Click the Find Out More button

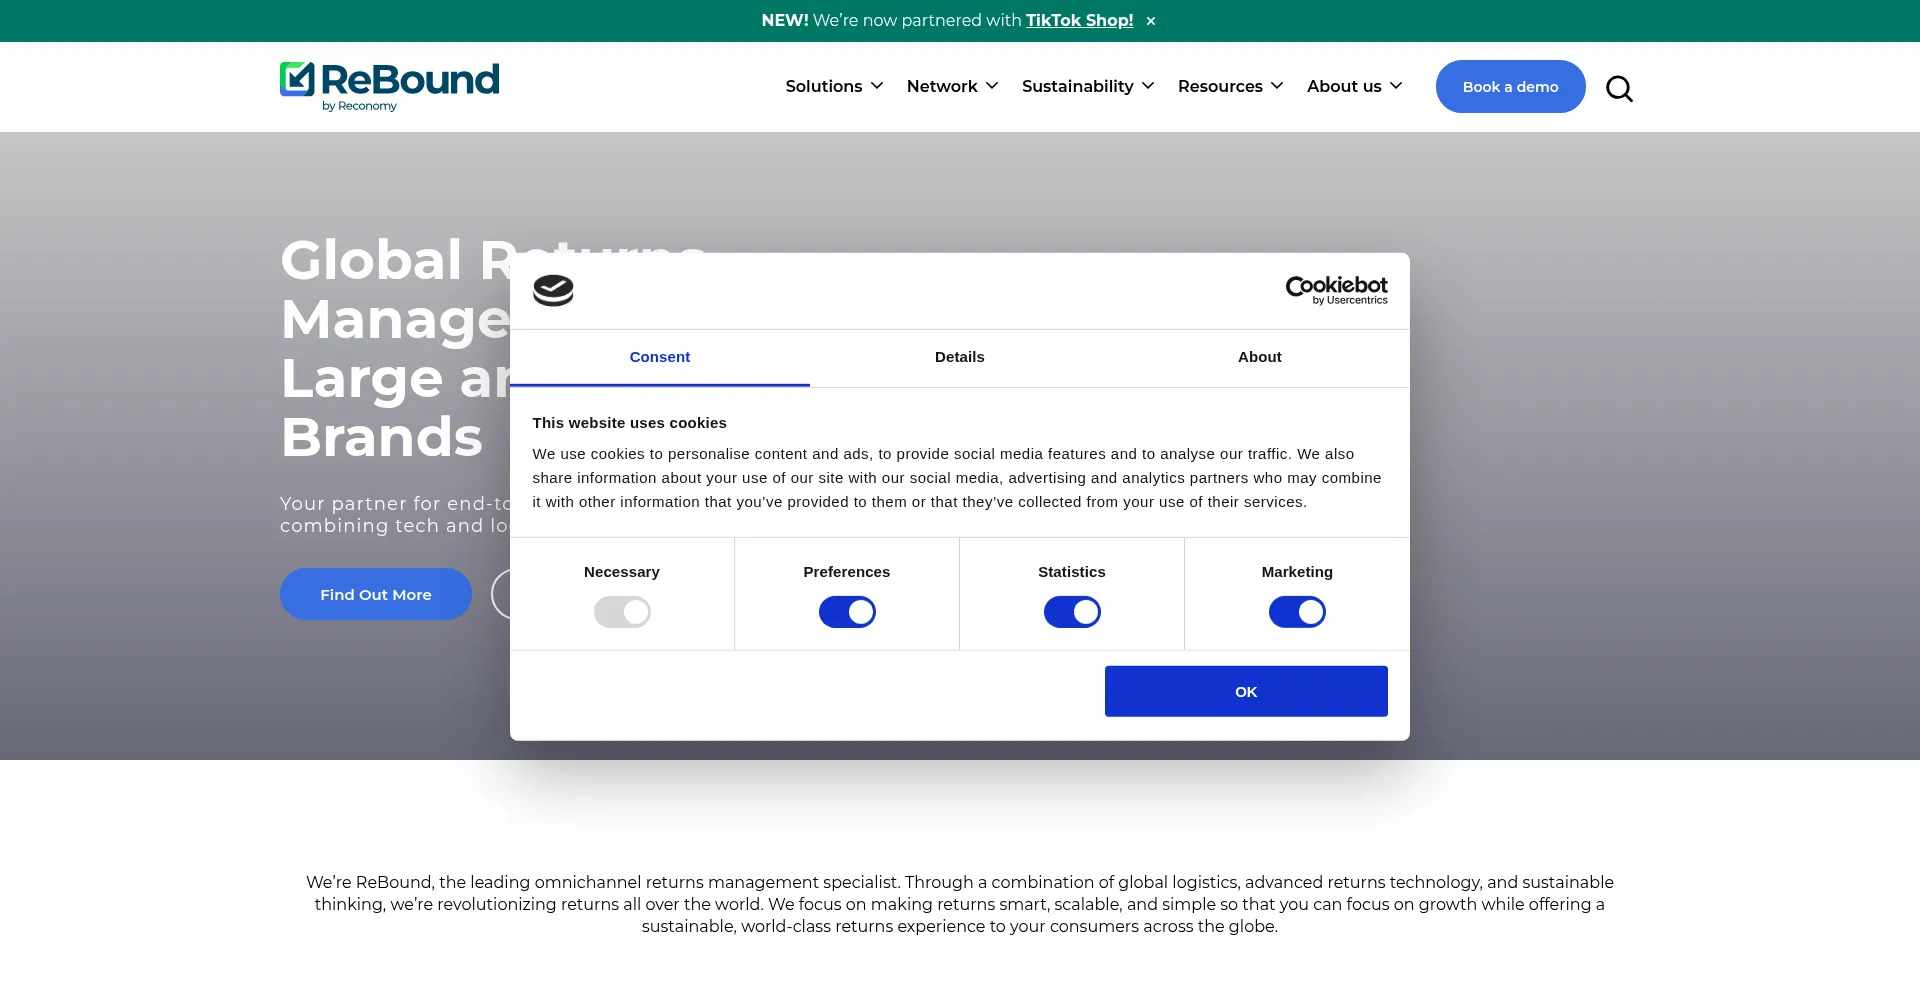[375, 593]
